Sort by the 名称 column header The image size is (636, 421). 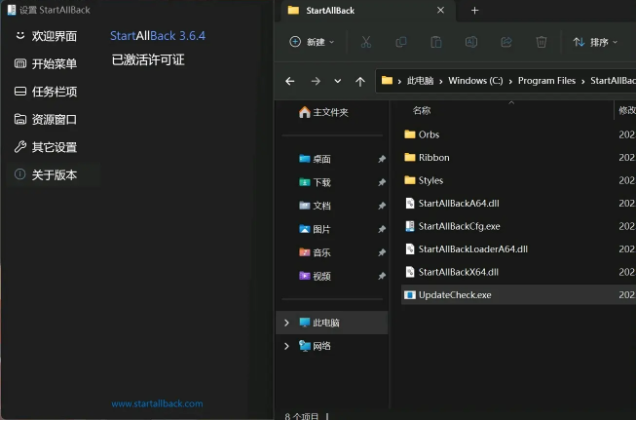[421, 110]
